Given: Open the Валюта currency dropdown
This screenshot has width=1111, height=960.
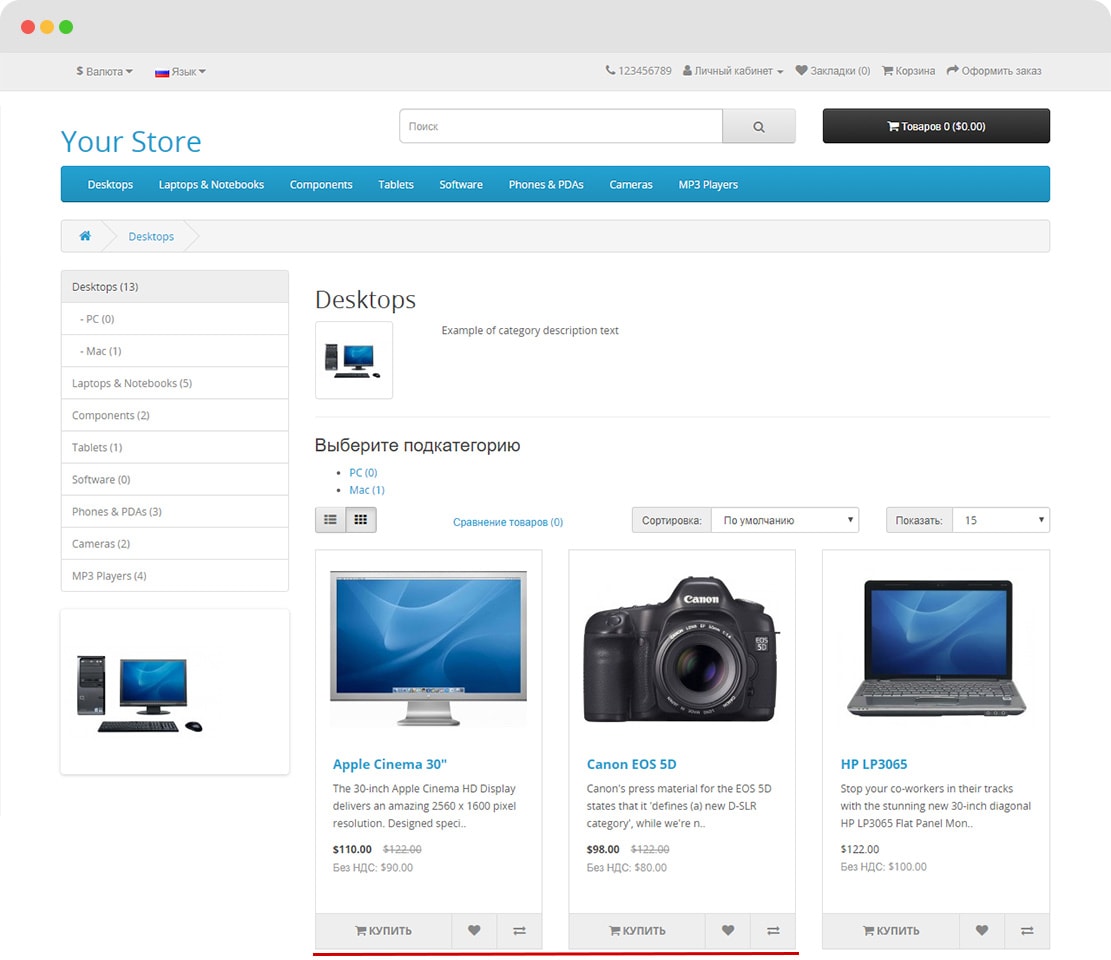Looking at the screenshot, I should pyautogui.click(x=104, y=72).
